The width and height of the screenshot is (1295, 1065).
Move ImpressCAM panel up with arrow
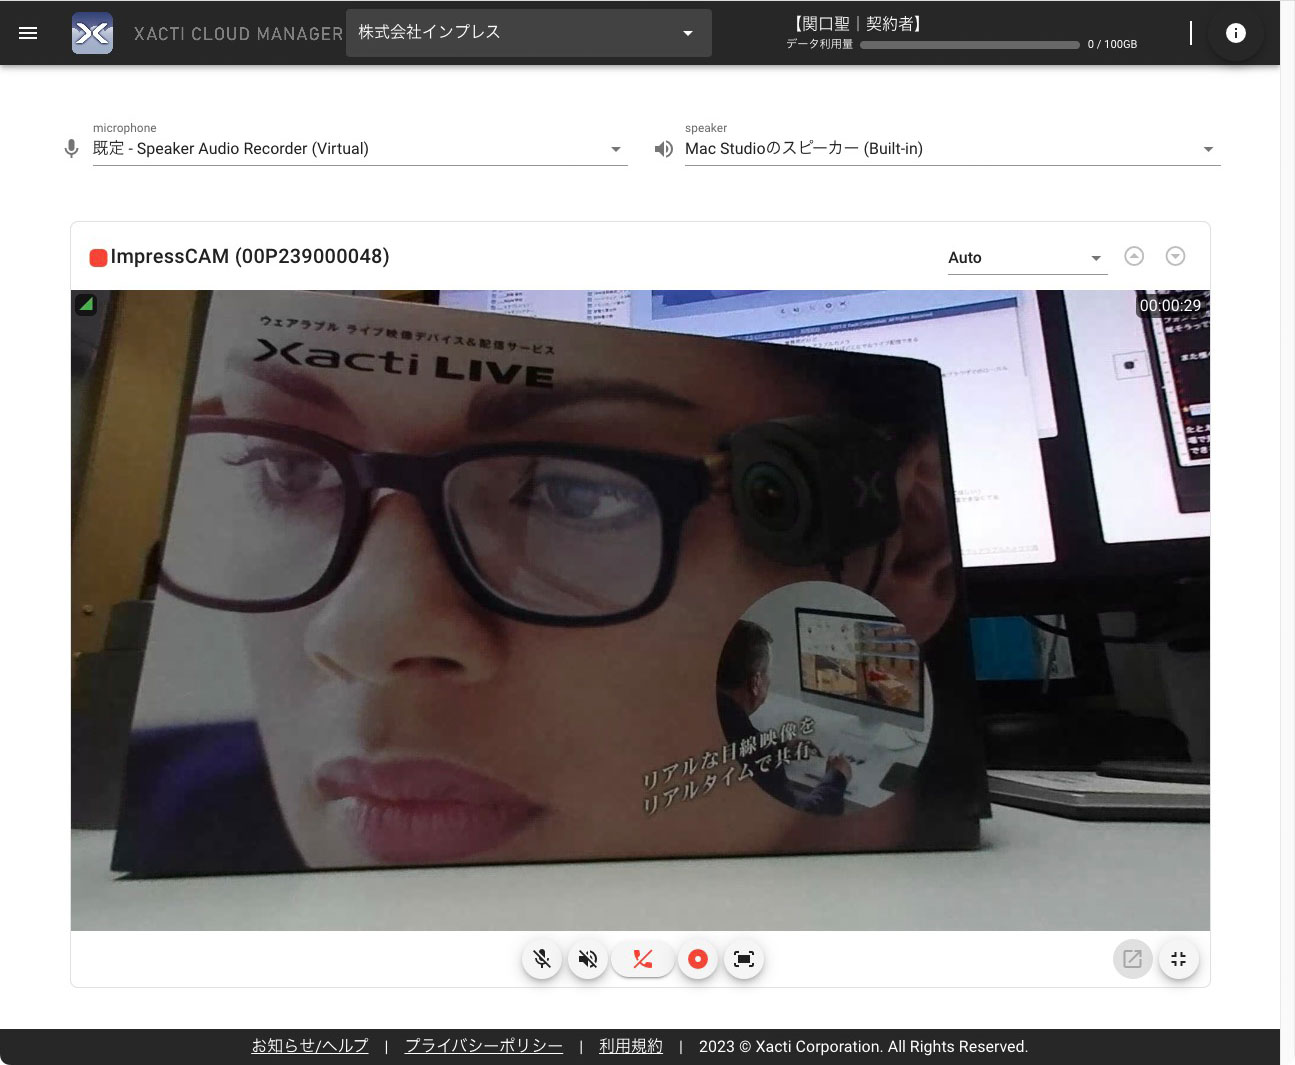(1134, 256)
